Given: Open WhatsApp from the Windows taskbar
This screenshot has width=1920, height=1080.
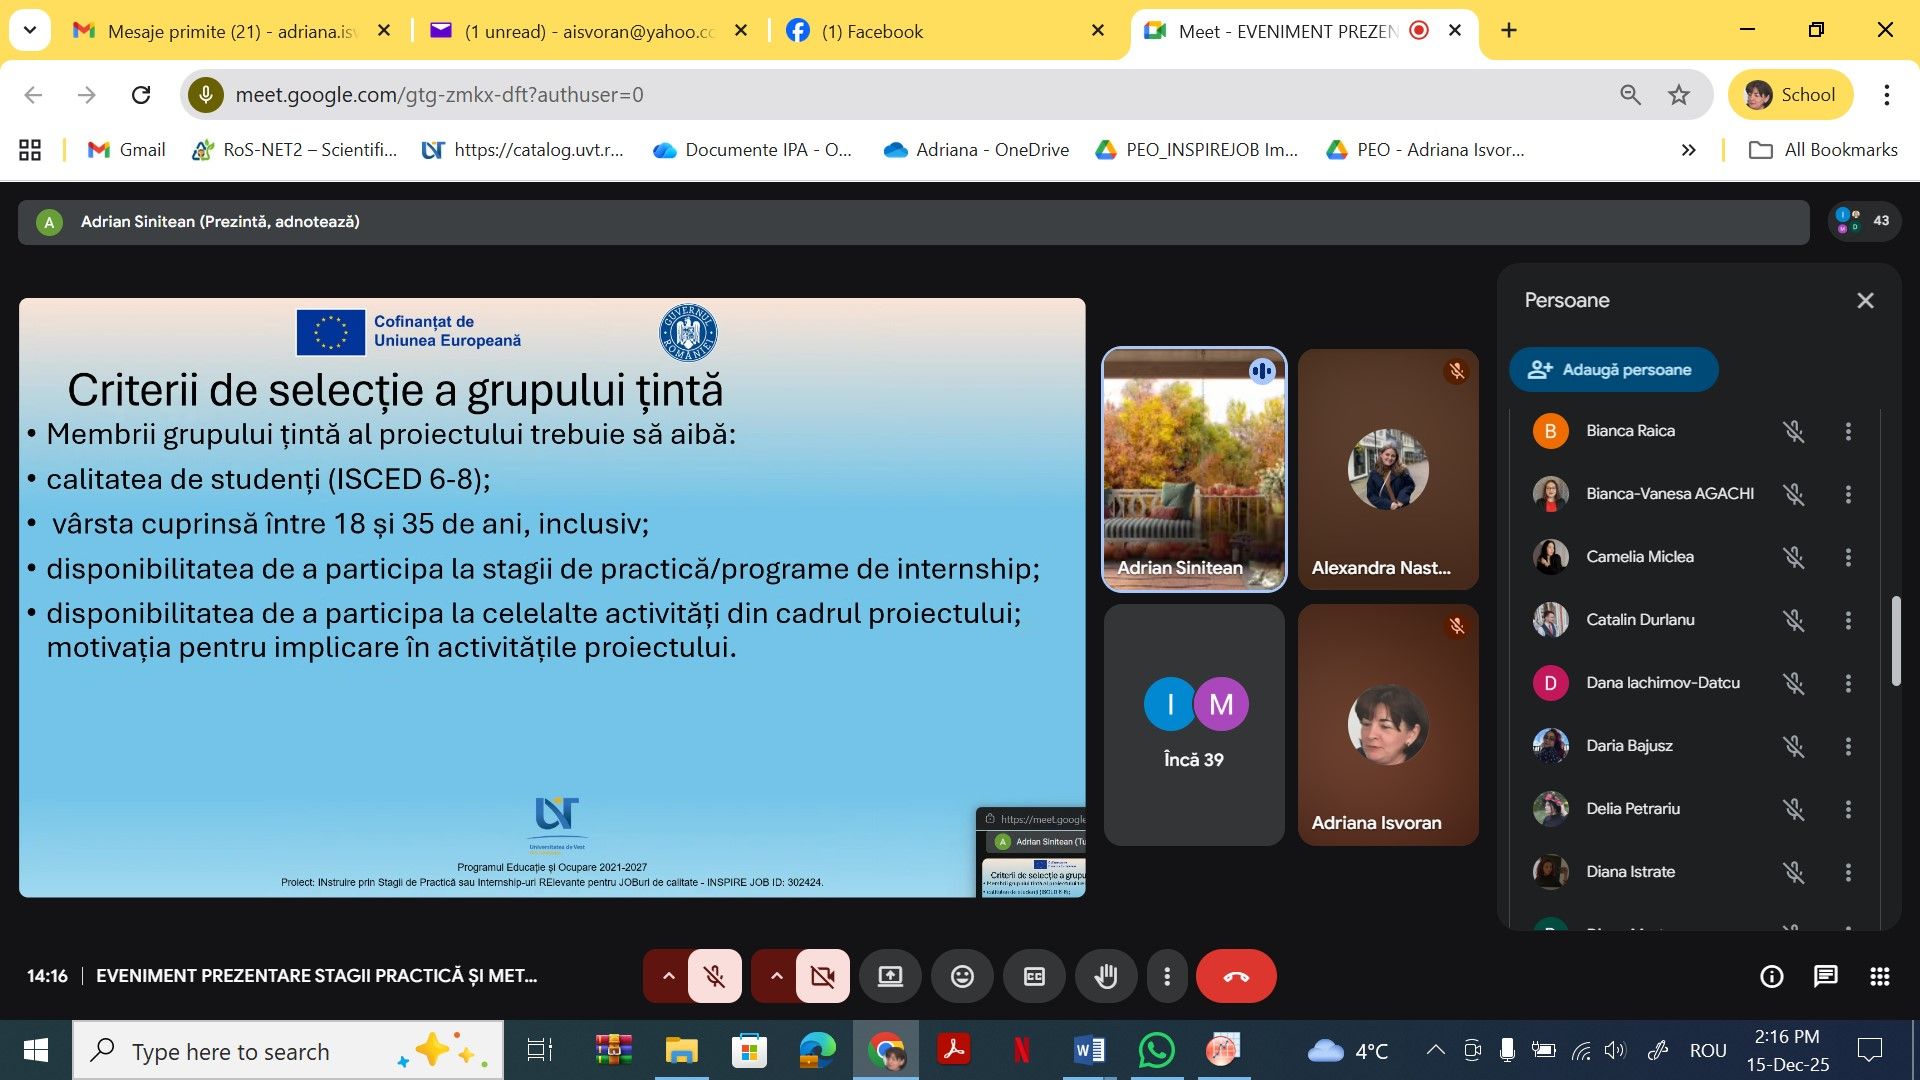Looking at the screenshot, I should click(1156, 1051).
